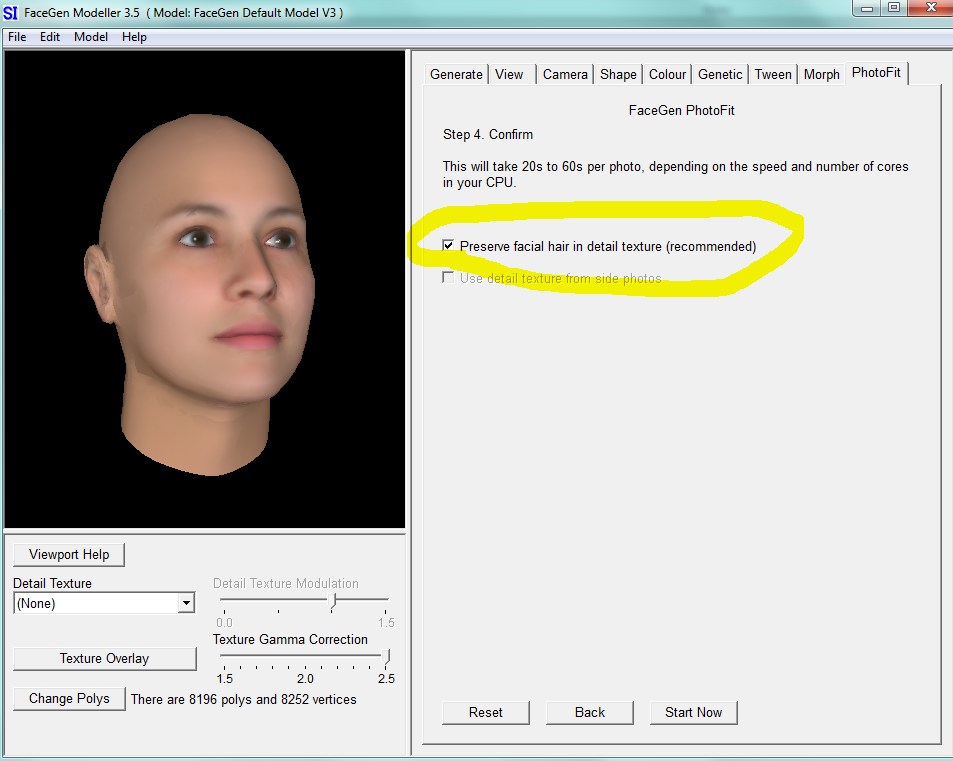Open the Camera tab
The image size is (953, 761).
click(x=565, y=73)
